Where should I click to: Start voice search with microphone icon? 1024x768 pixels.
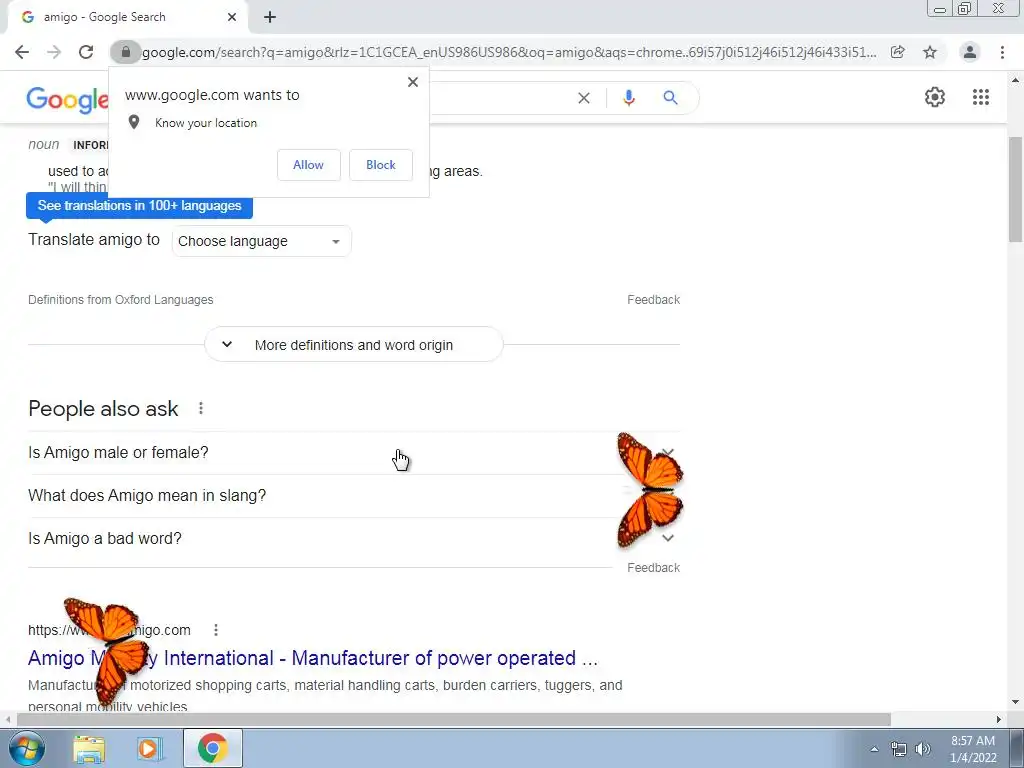point(629,98)
